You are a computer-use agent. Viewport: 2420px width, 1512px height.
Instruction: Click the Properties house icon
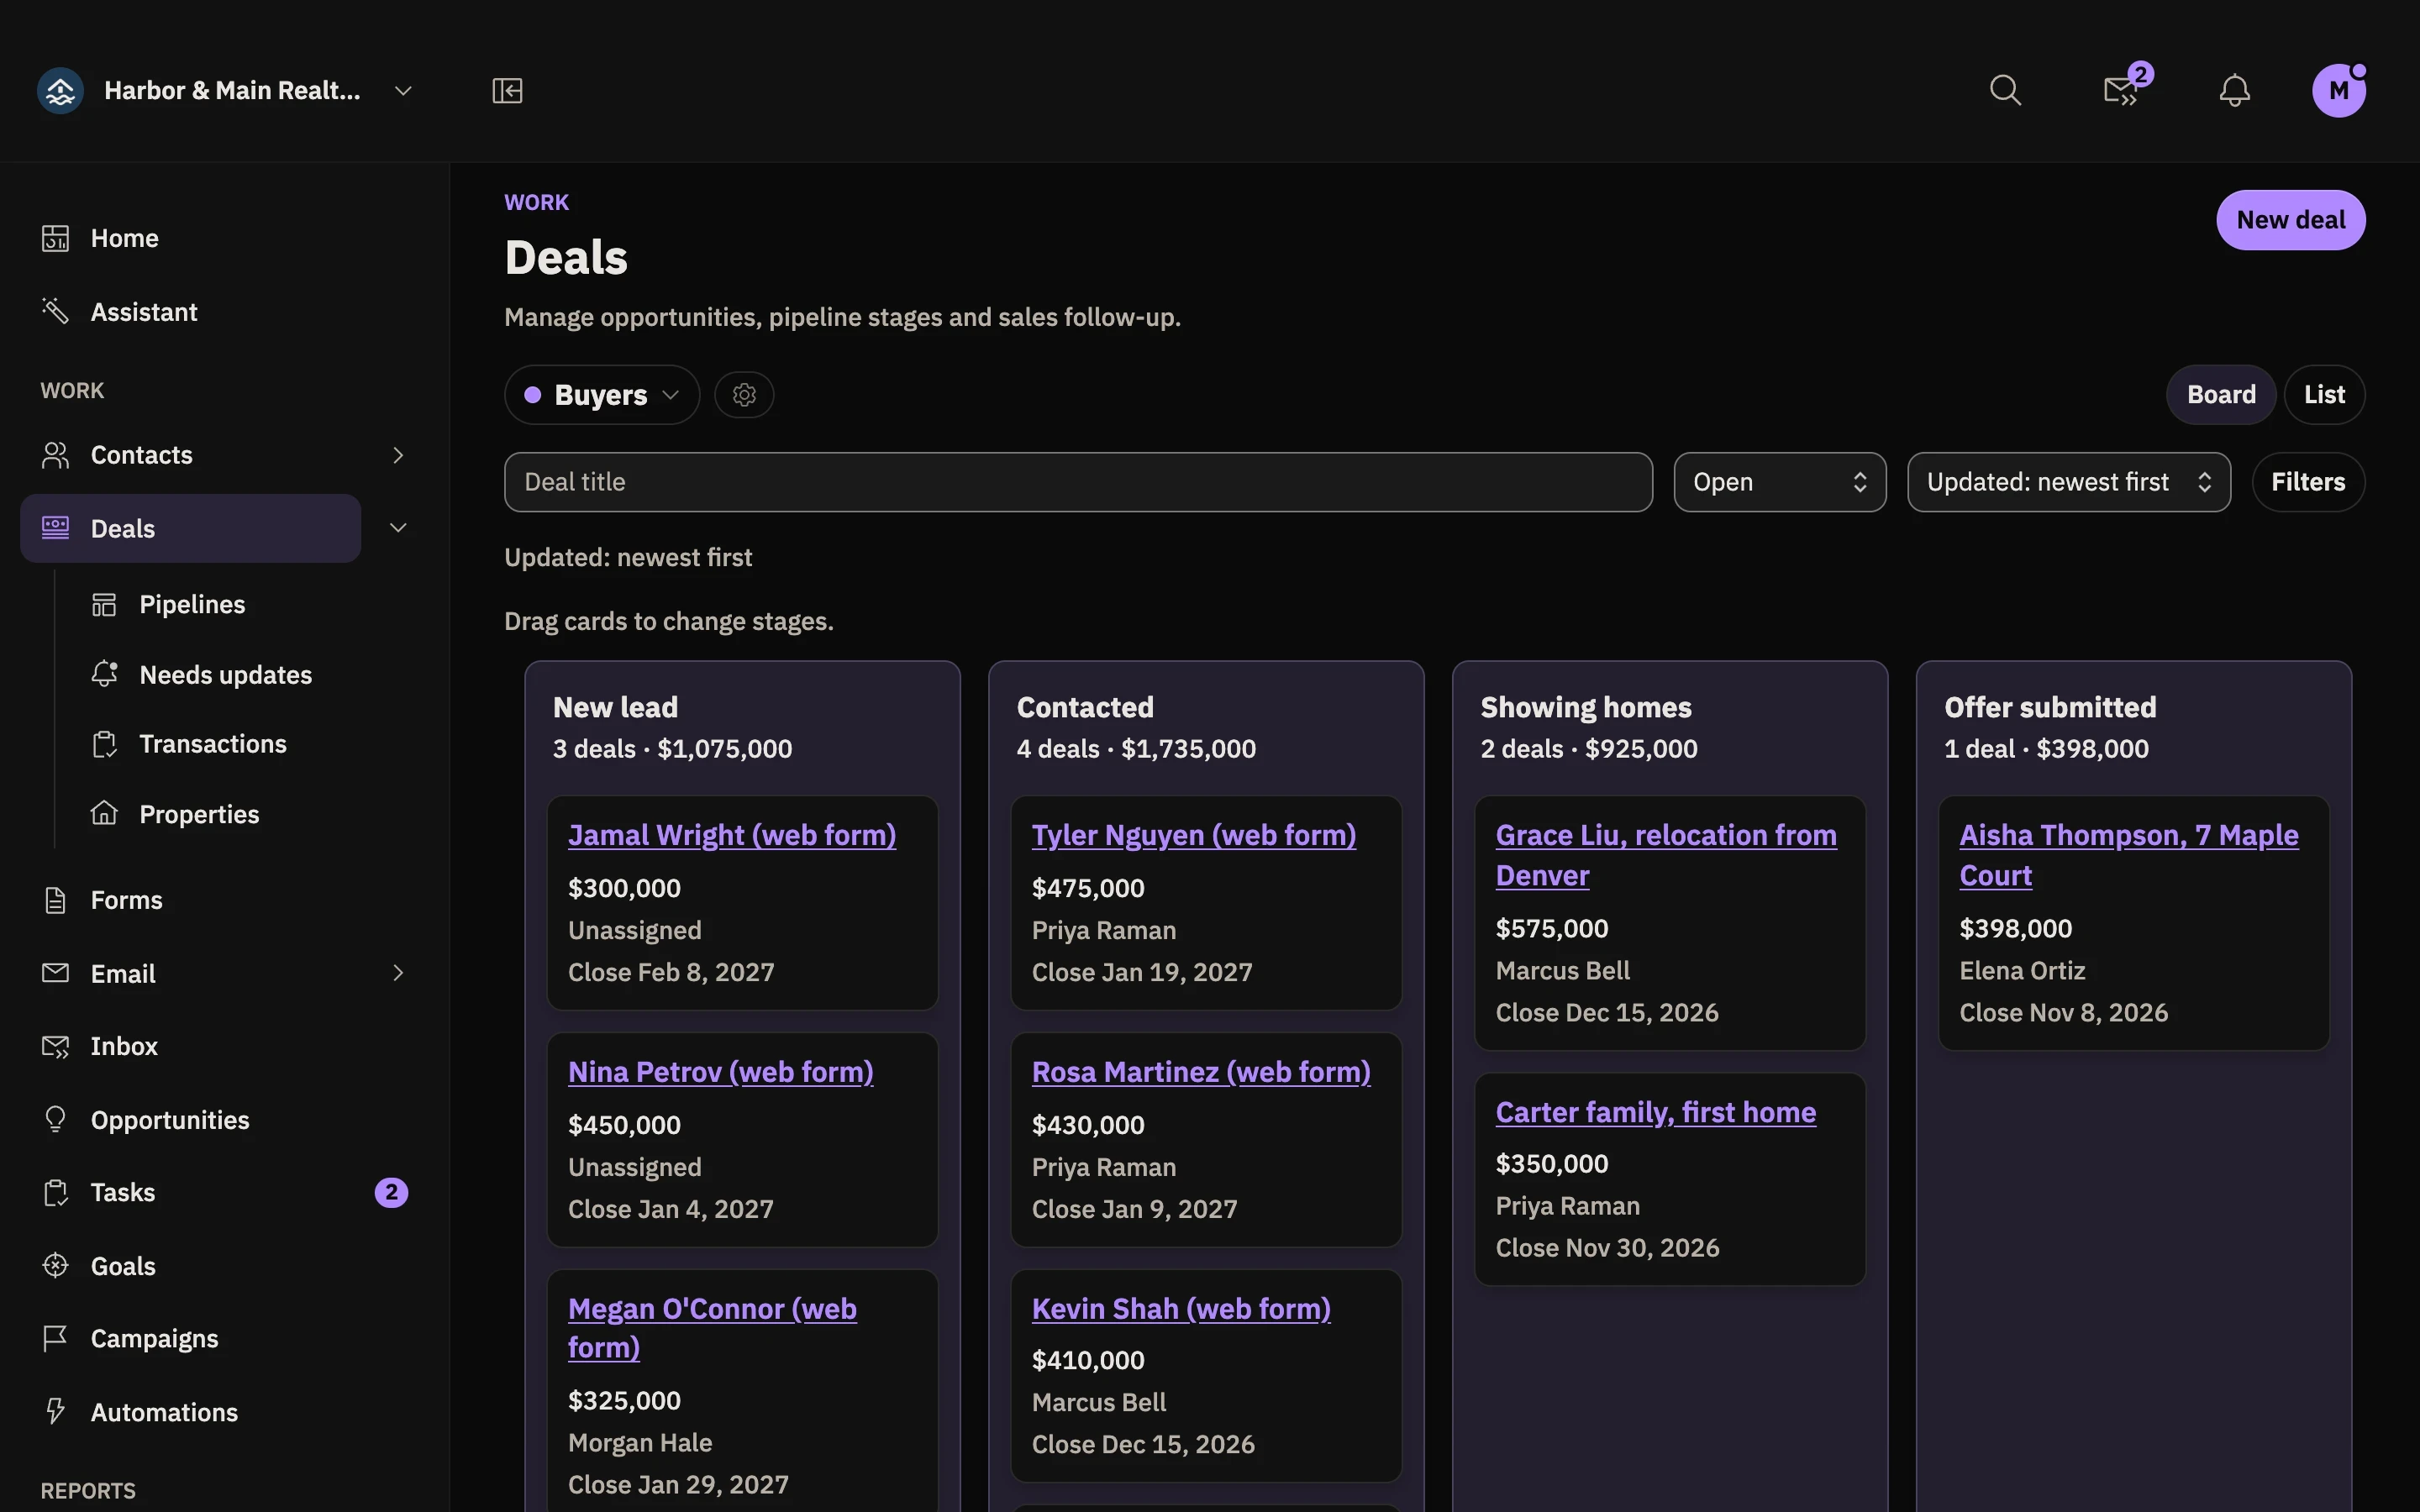click(x=104, y=813)
